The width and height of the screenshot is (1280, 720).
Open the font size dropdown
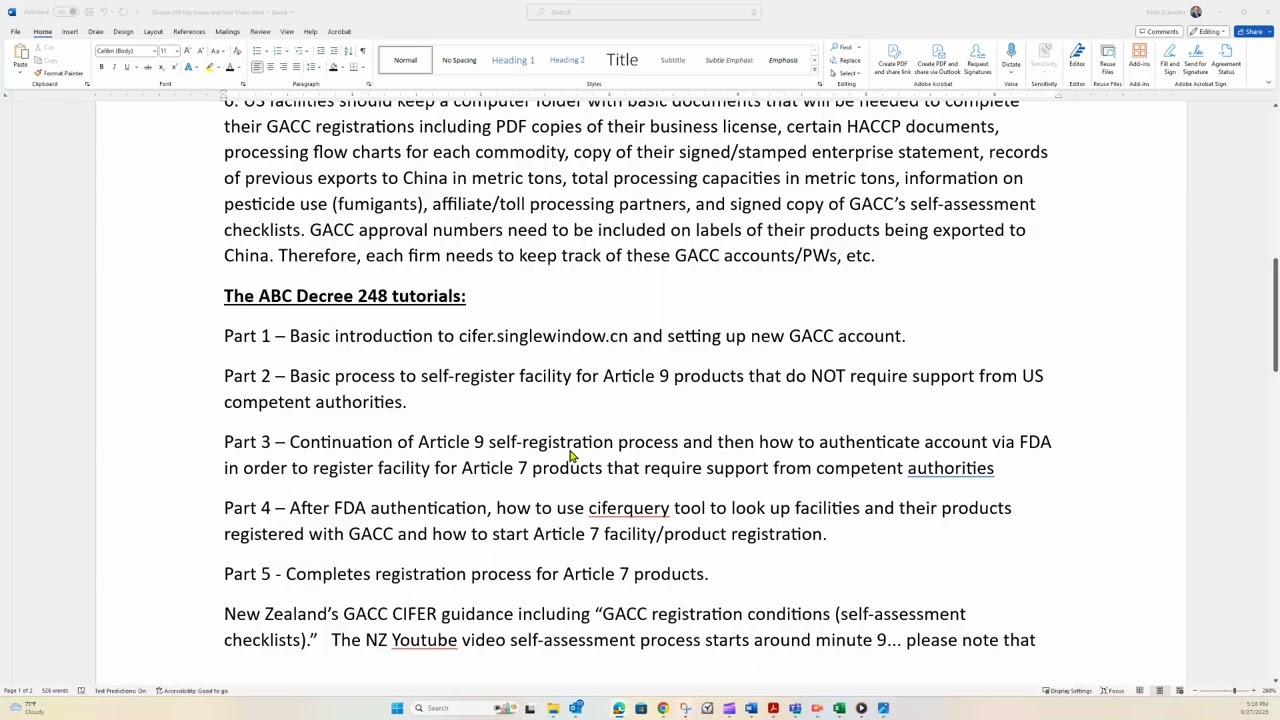(x=178, y=51)
